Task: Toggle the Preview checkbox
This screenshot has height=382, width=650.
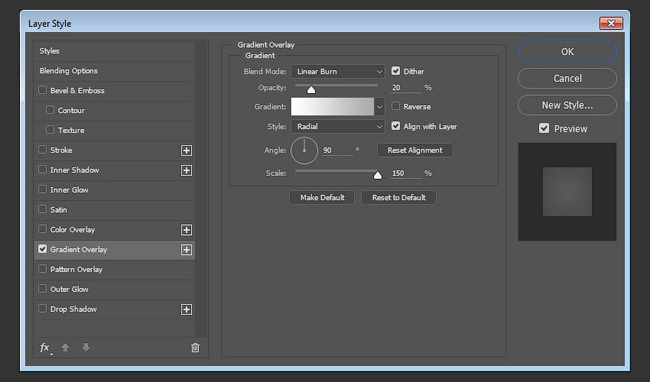Action: tap(544, 128)
